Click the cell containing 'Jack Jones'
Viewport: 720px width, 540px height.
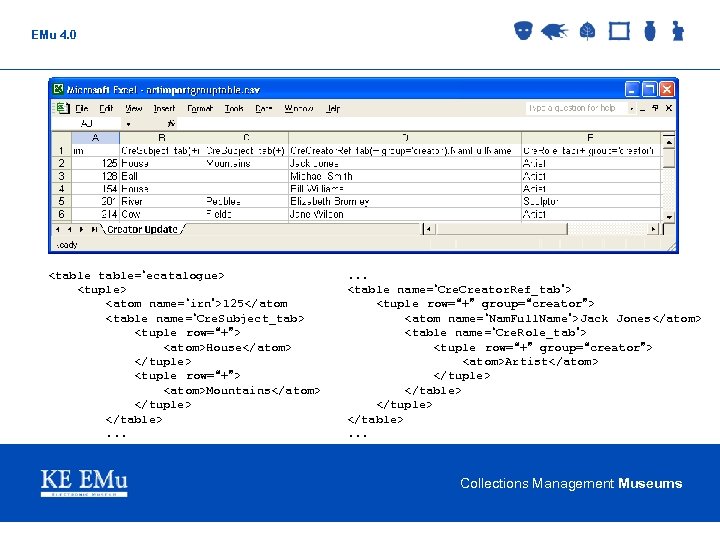[405, 163]
